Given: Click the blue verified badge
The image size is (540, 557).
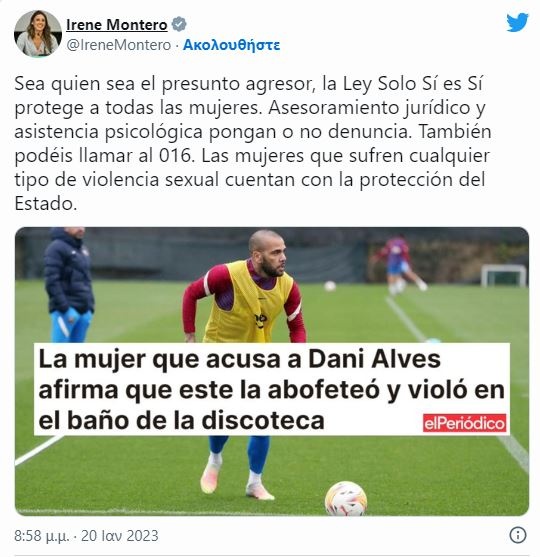Looking at the screenshot, I should (179, 24).
